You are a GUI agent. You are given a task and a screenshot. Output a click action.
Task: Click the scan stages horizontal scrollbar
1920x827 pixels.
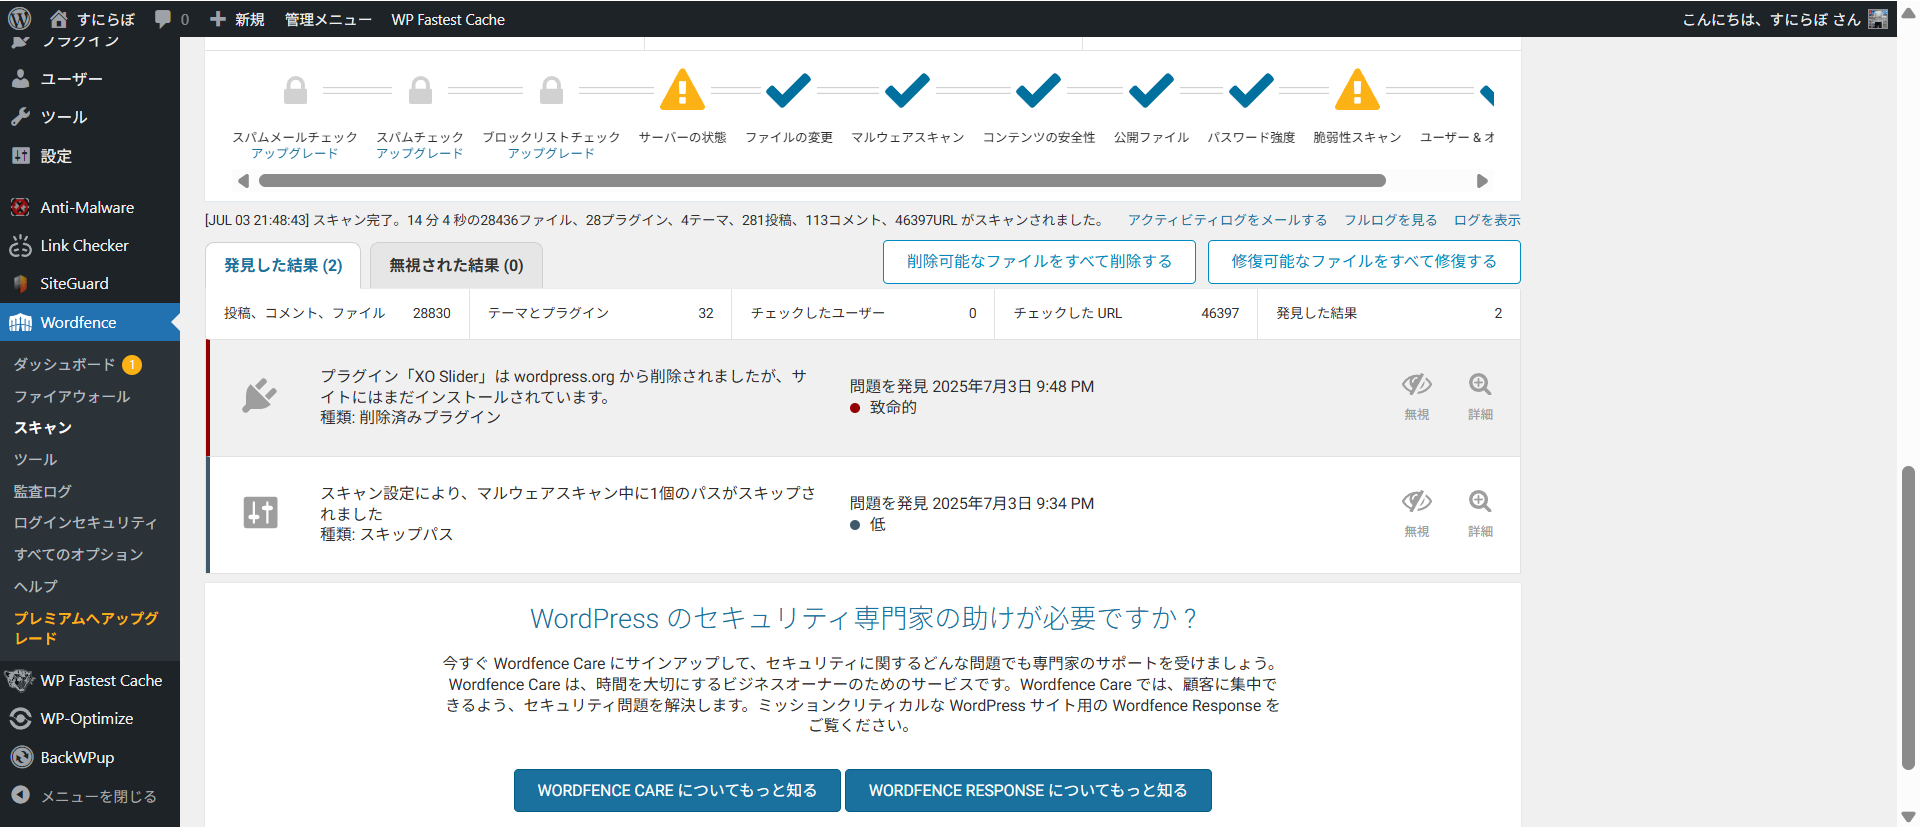[x=822, y=181]
